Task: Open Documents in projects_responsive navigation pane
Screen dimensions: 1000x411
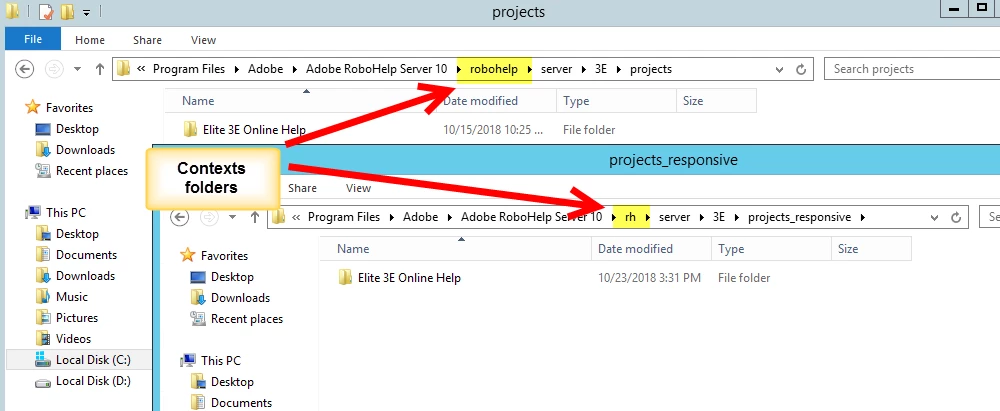Action: [x=232, y=403]
